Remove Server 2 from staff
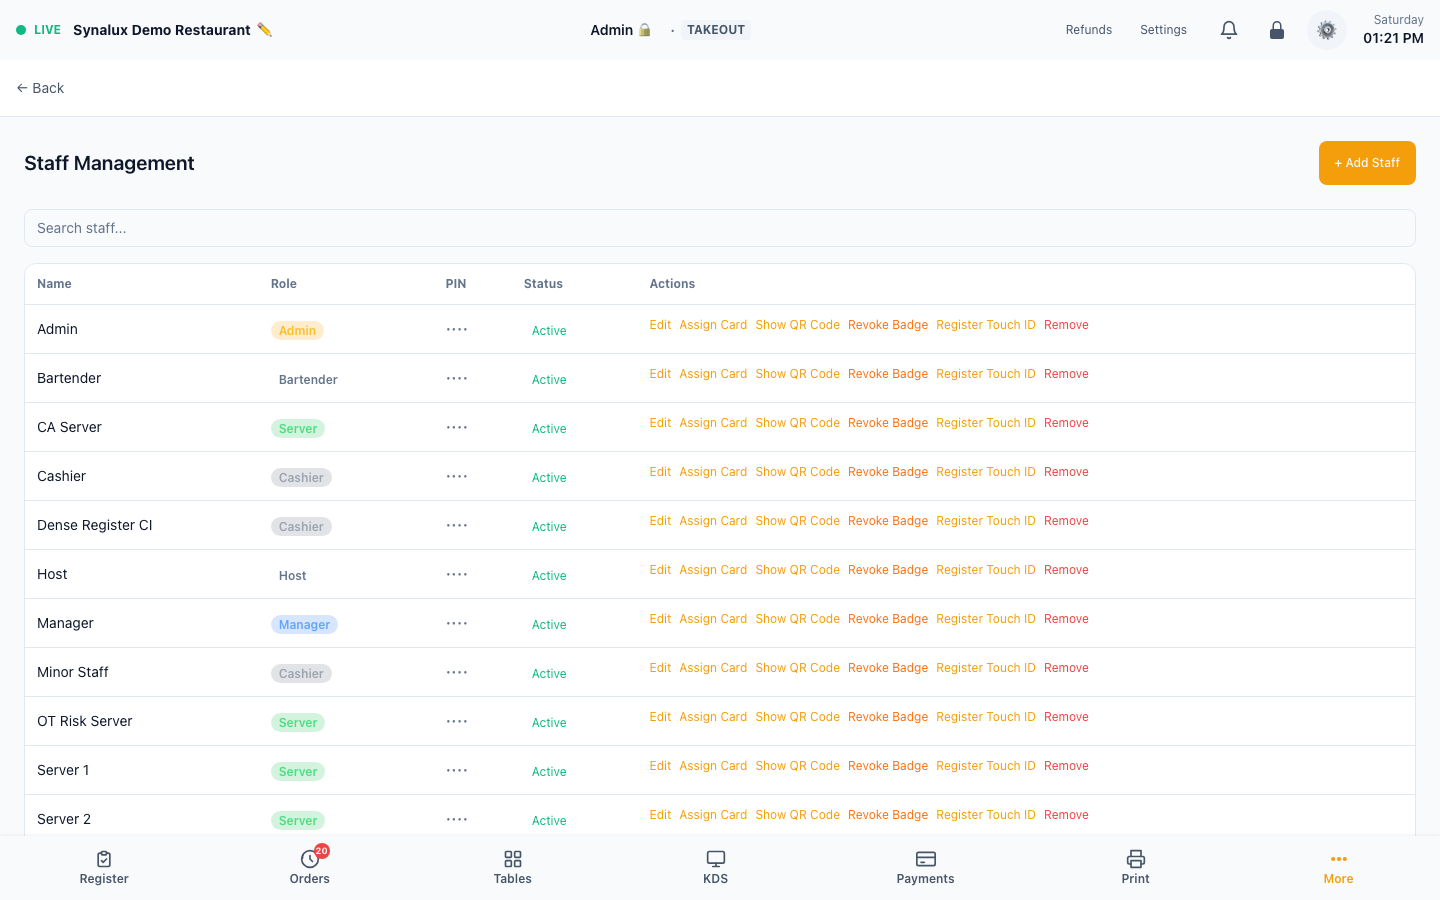This screenshot has width=1440, height=900. 1066,815
